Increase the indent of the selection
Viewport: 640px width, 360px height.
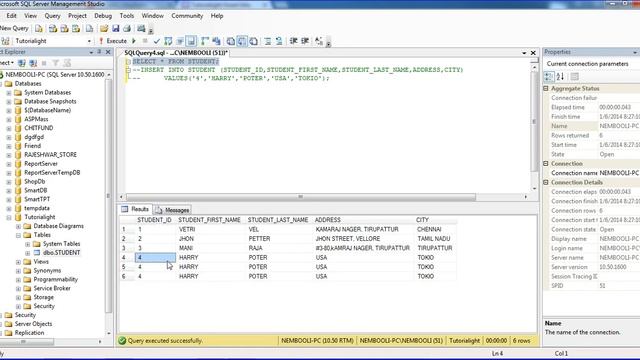[305, 41]
